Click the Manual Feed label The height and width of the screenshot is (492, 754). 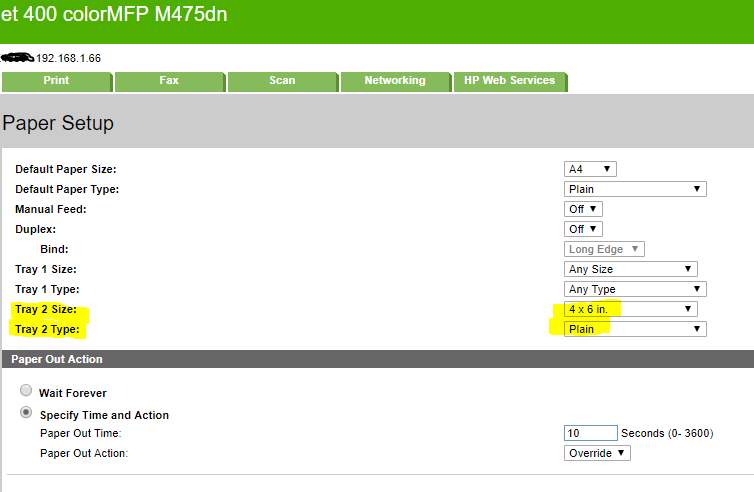[51, 209]
